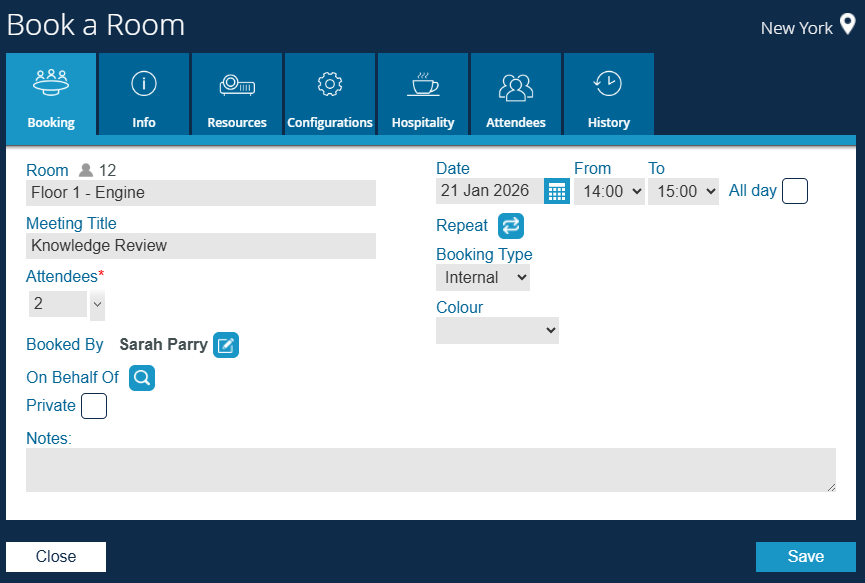Screen dimensions: 865x583
Task: Click the Save button
Action: tap(805, 557)
